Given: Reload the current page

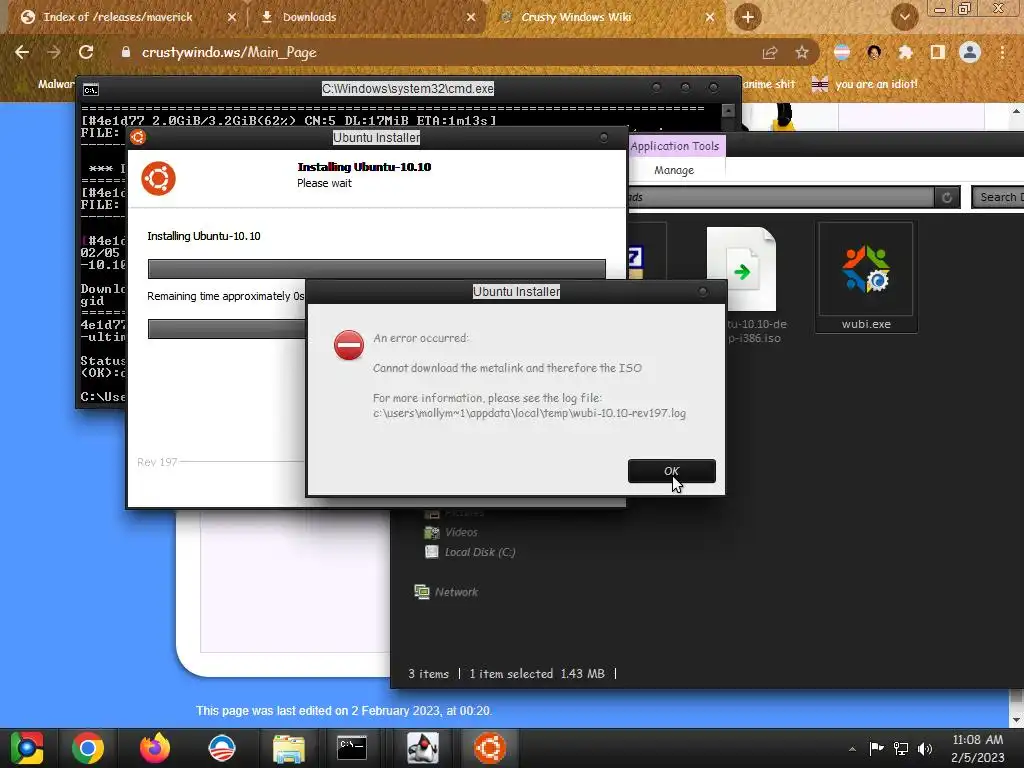Looking at the screenshot, I should click(x=86, y=52).
